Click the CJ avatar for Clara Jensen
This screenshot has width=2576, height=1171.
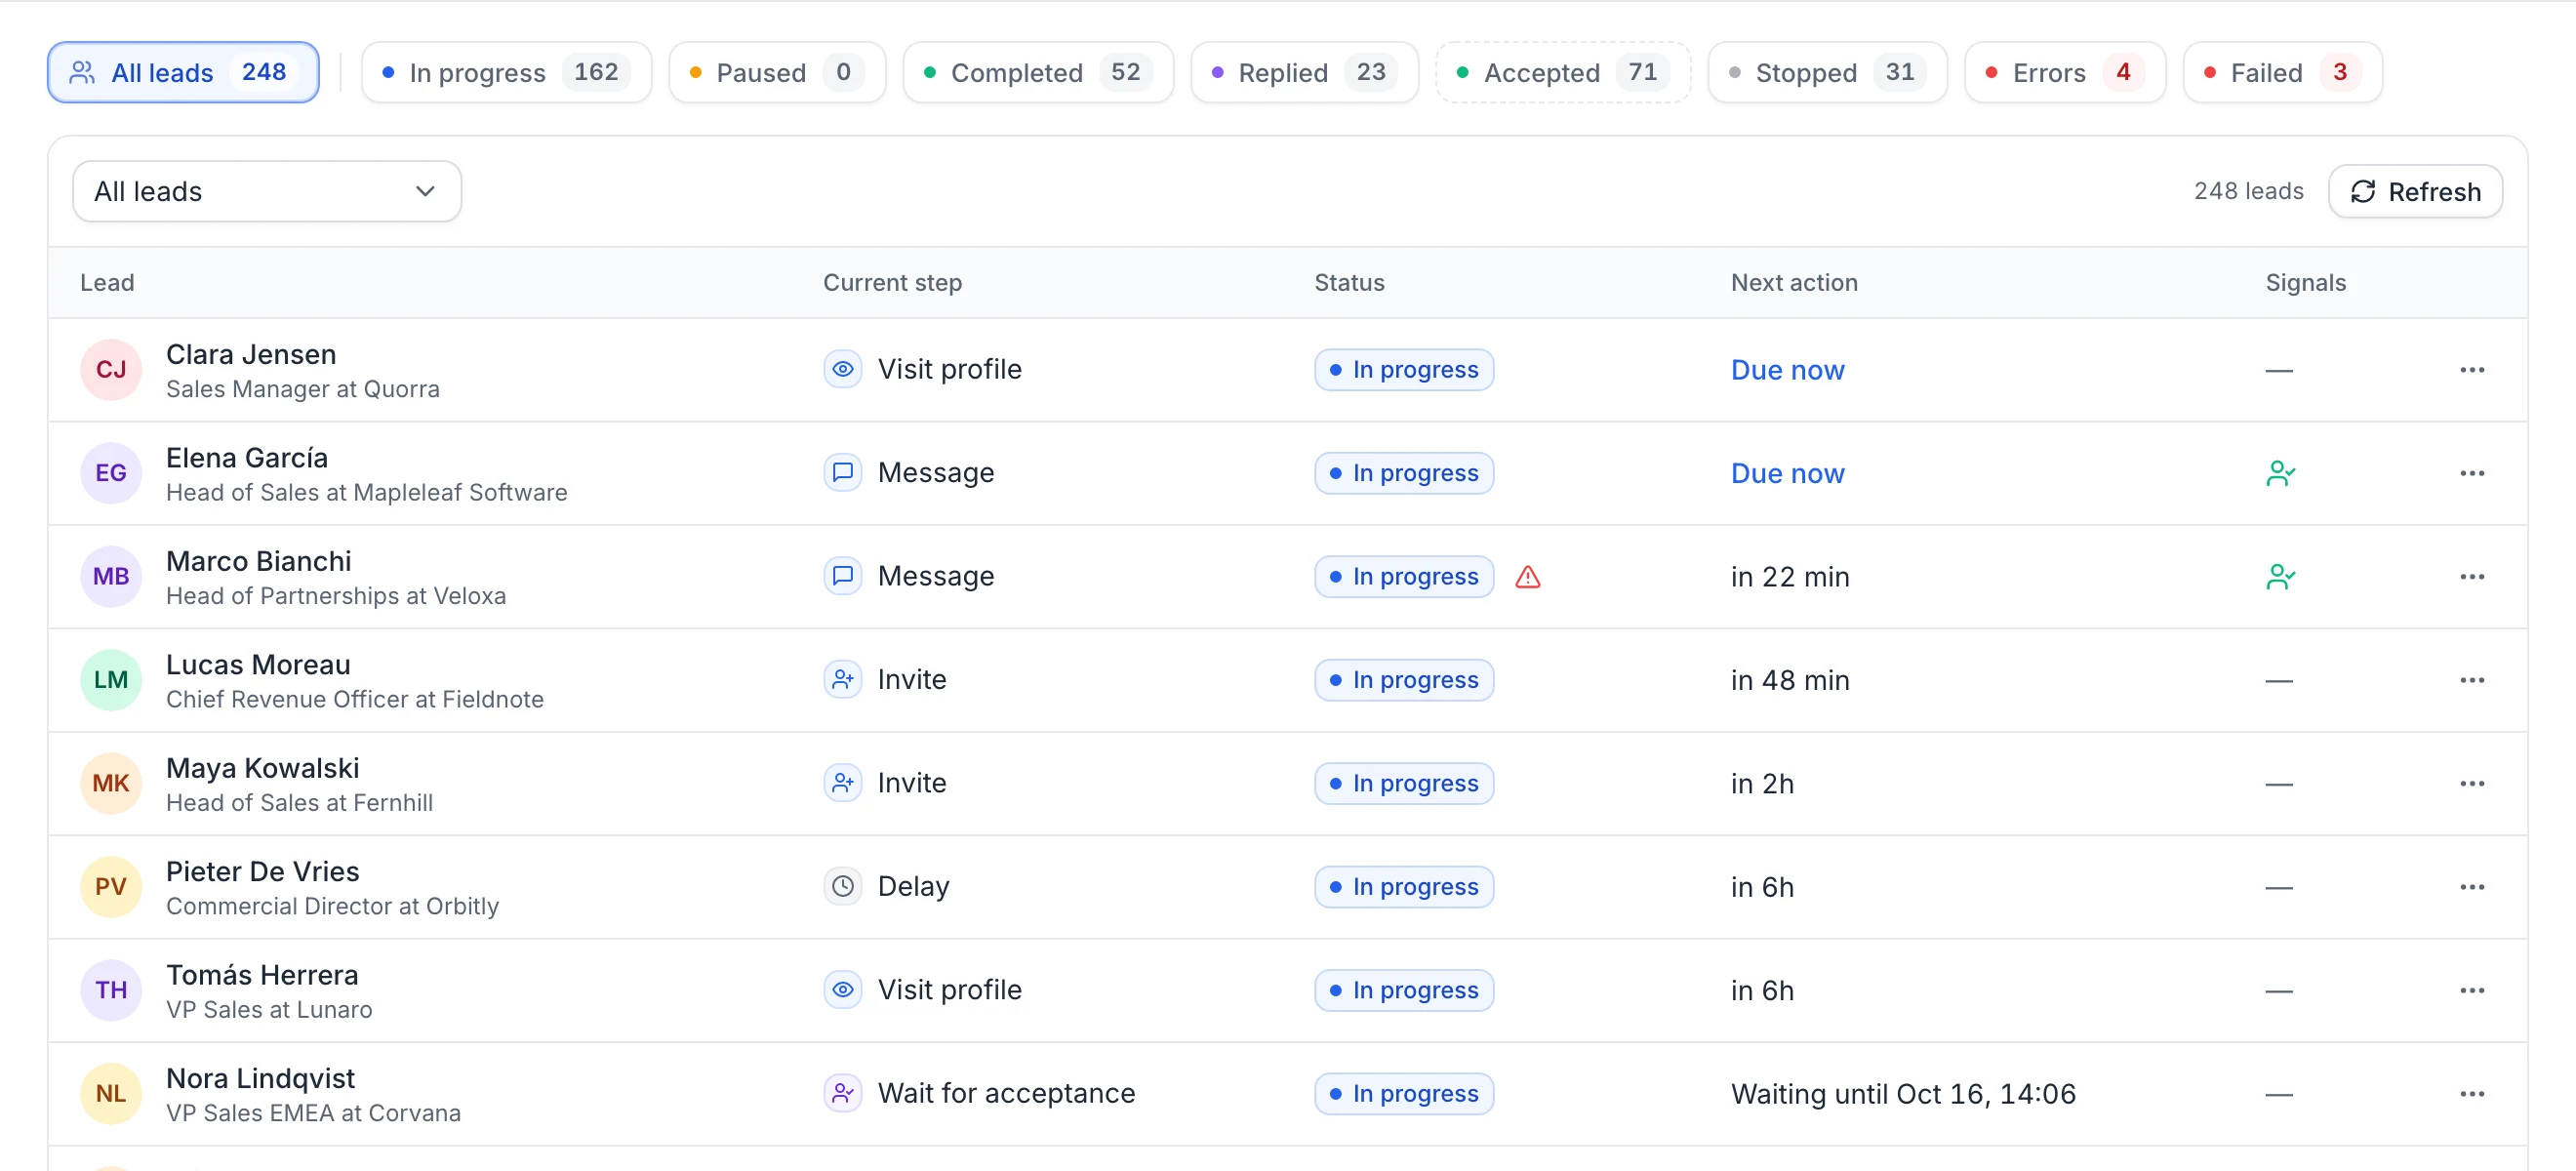coord(111,369)
